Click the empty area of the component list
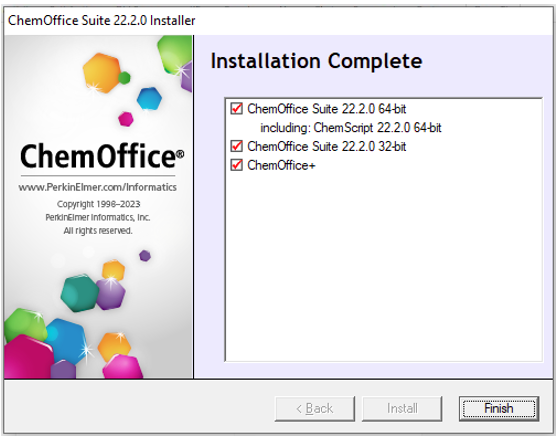This screenshot has height=438, width=556. point(384,266)
